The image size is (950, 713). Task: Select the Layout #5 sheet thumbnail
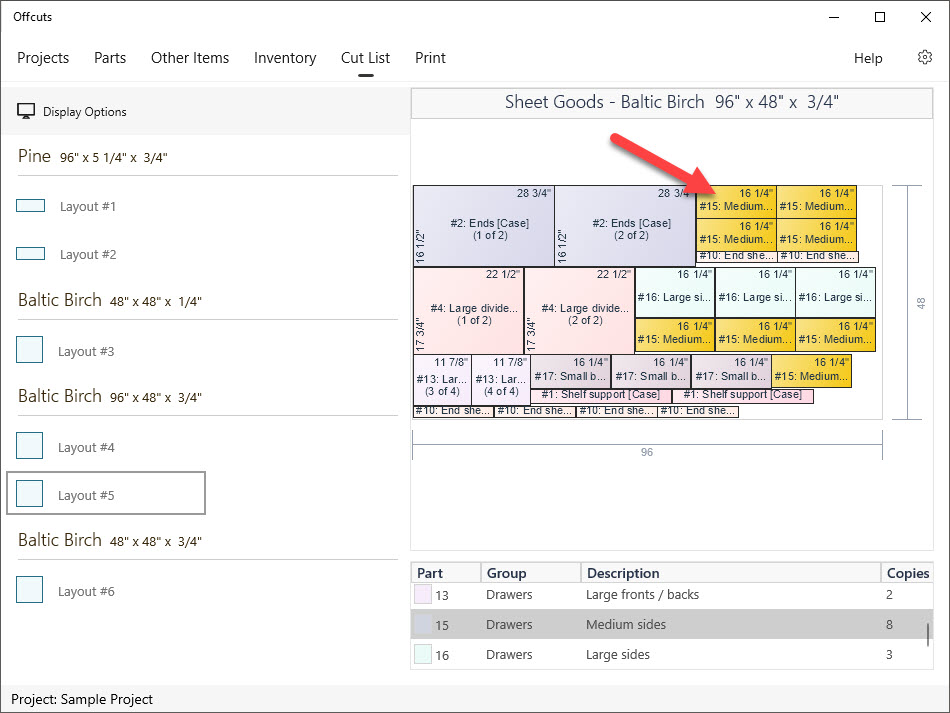click(x=29, y=494)
